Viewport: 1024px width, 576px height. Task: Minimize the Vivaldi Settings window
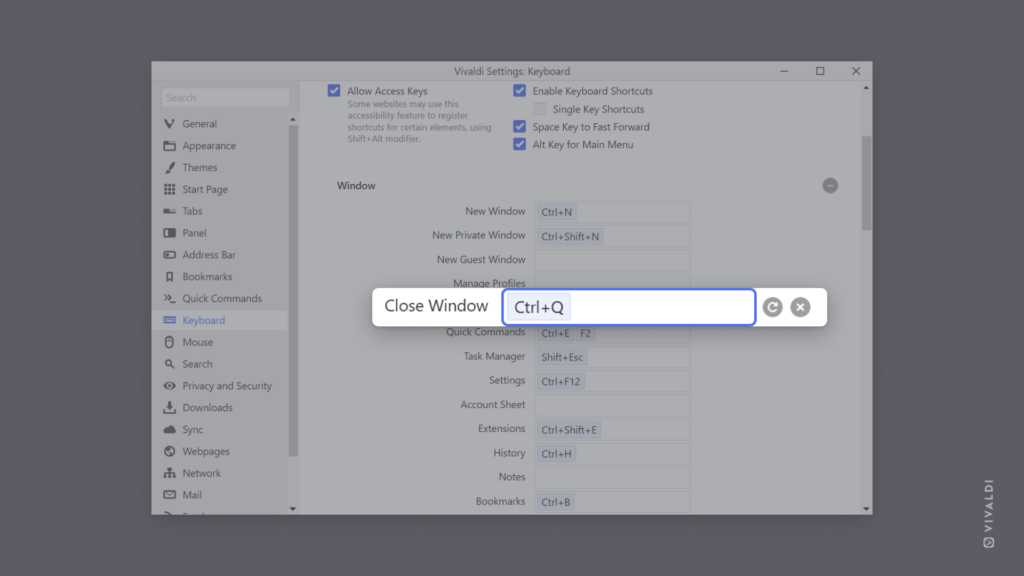[x=784, y=71]
